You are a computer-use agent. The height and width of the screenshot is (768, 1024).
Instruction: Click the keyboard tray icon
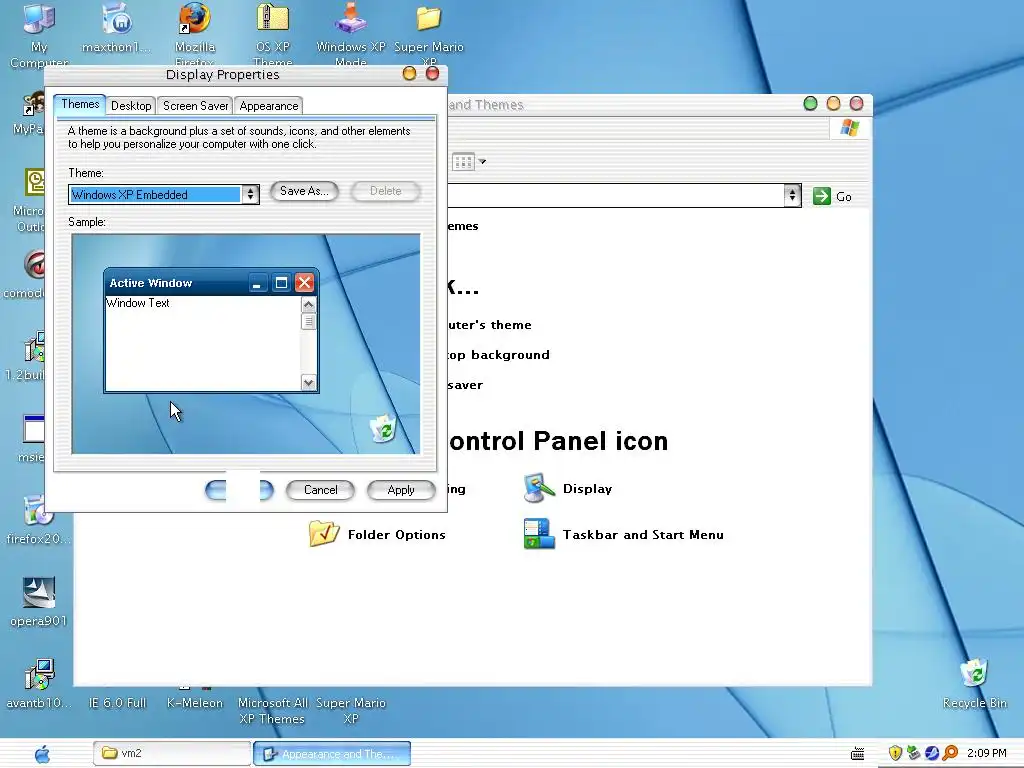(857, 754)
